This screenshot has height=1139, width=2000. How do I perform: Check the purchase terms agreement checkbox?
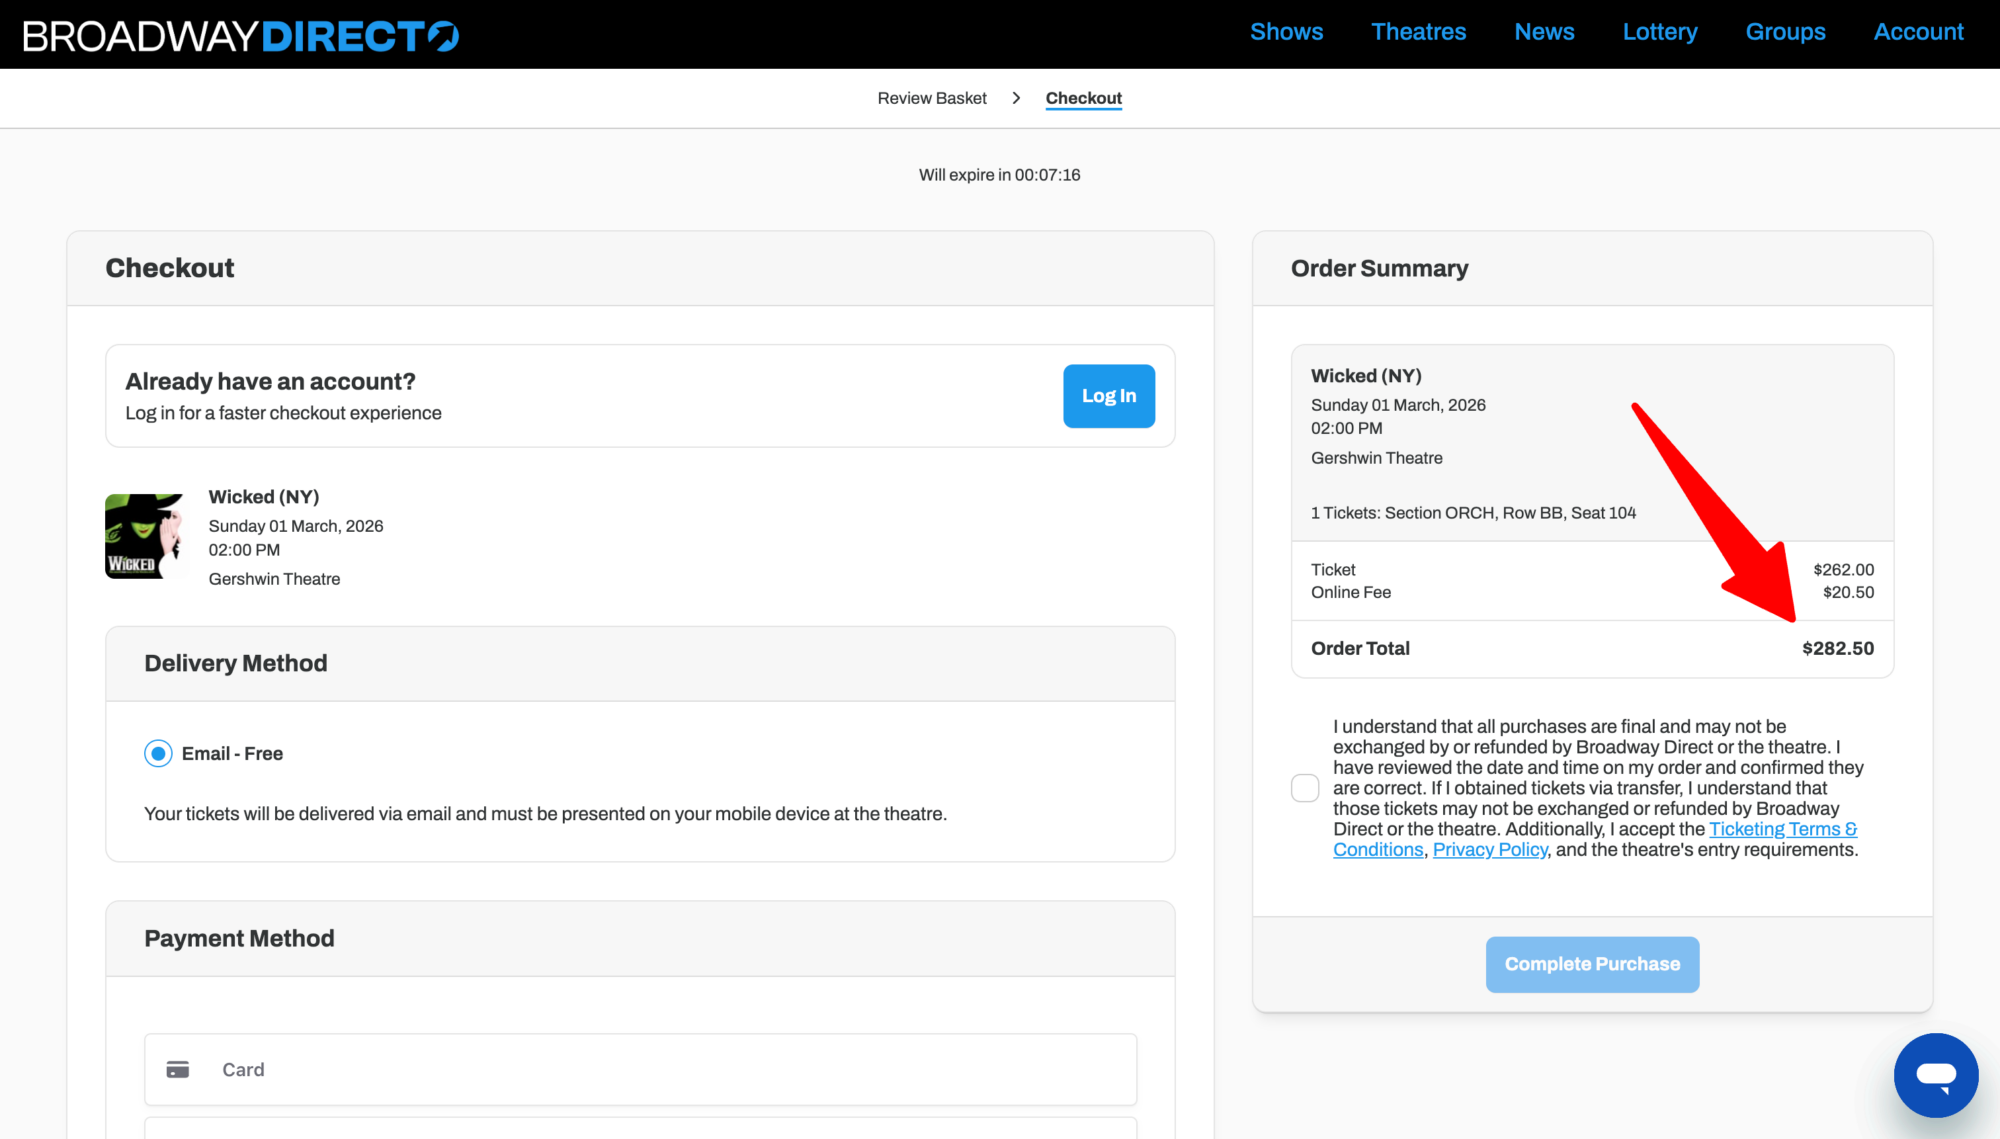(x=1305, y=788)
